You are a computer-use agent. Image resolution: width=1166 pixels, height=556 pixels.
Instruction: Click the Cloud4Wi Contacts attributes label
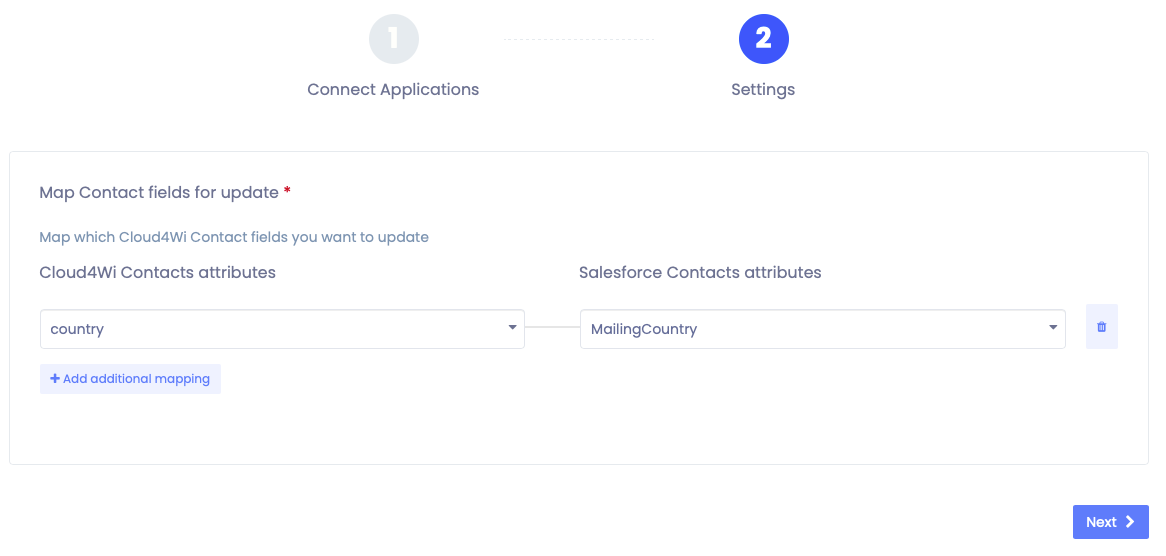tap(158, 272)
